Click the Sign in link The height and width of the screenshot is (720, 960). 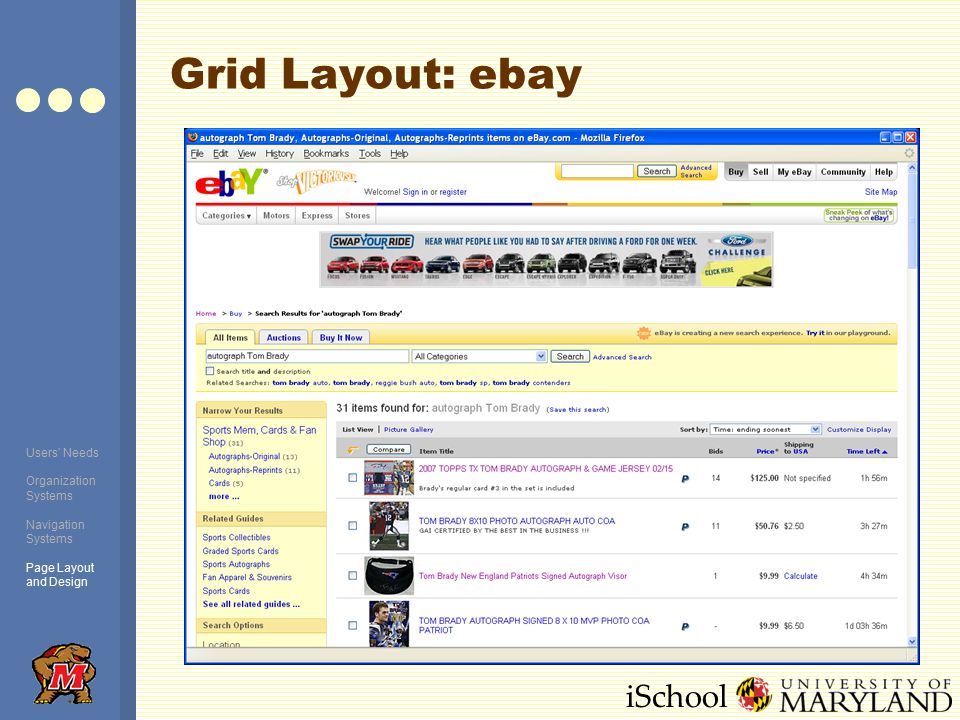point(415,192)
